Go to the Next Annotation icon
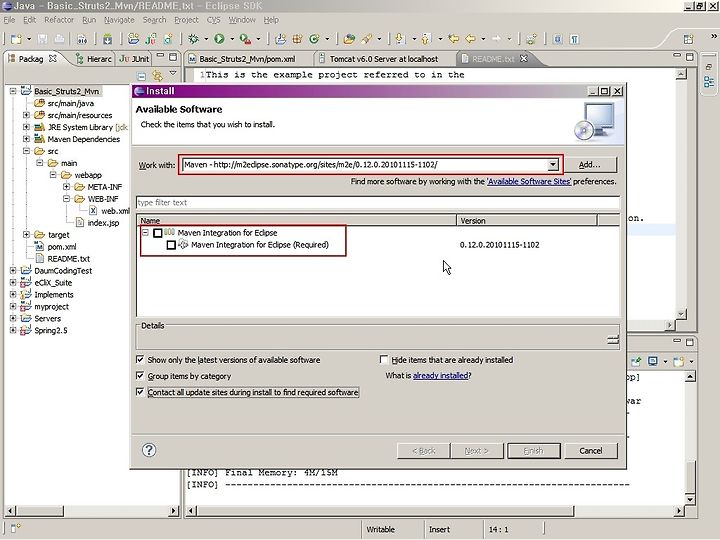This screenshot has height=540, width=720. click(x=399, y=39)
